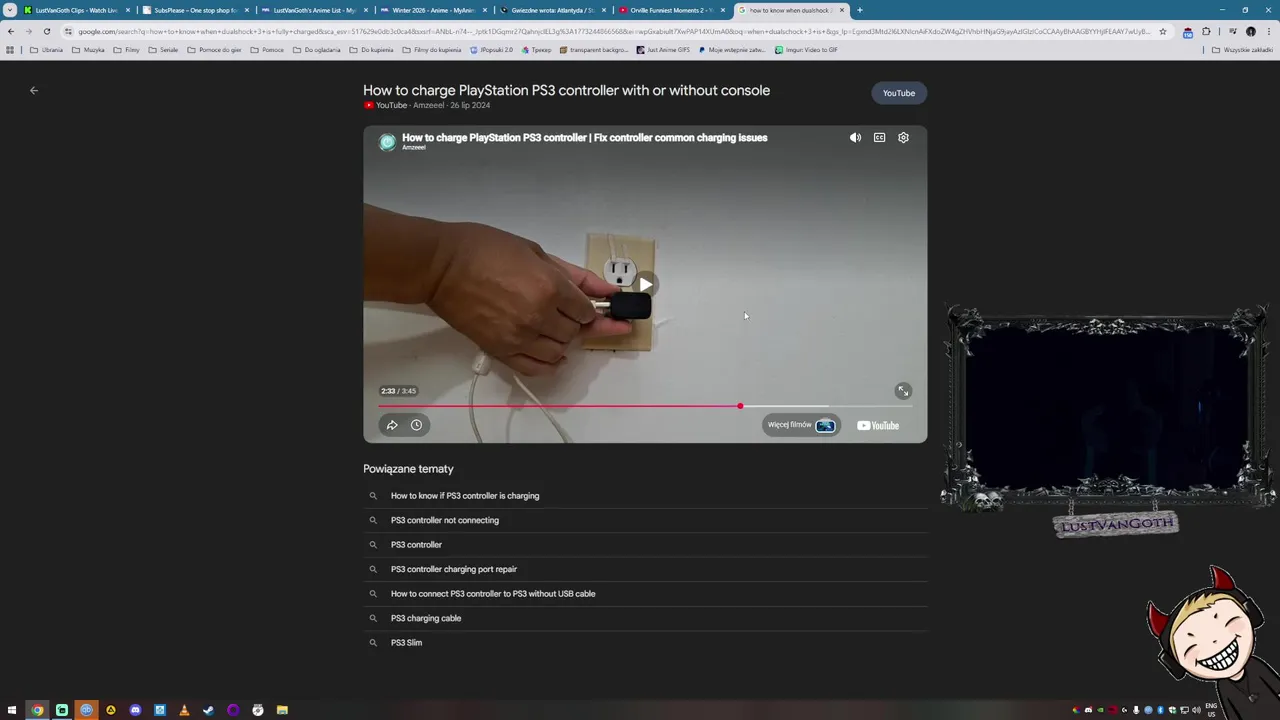Open the tab search dropdown arrow

click(x=10, y=10)
